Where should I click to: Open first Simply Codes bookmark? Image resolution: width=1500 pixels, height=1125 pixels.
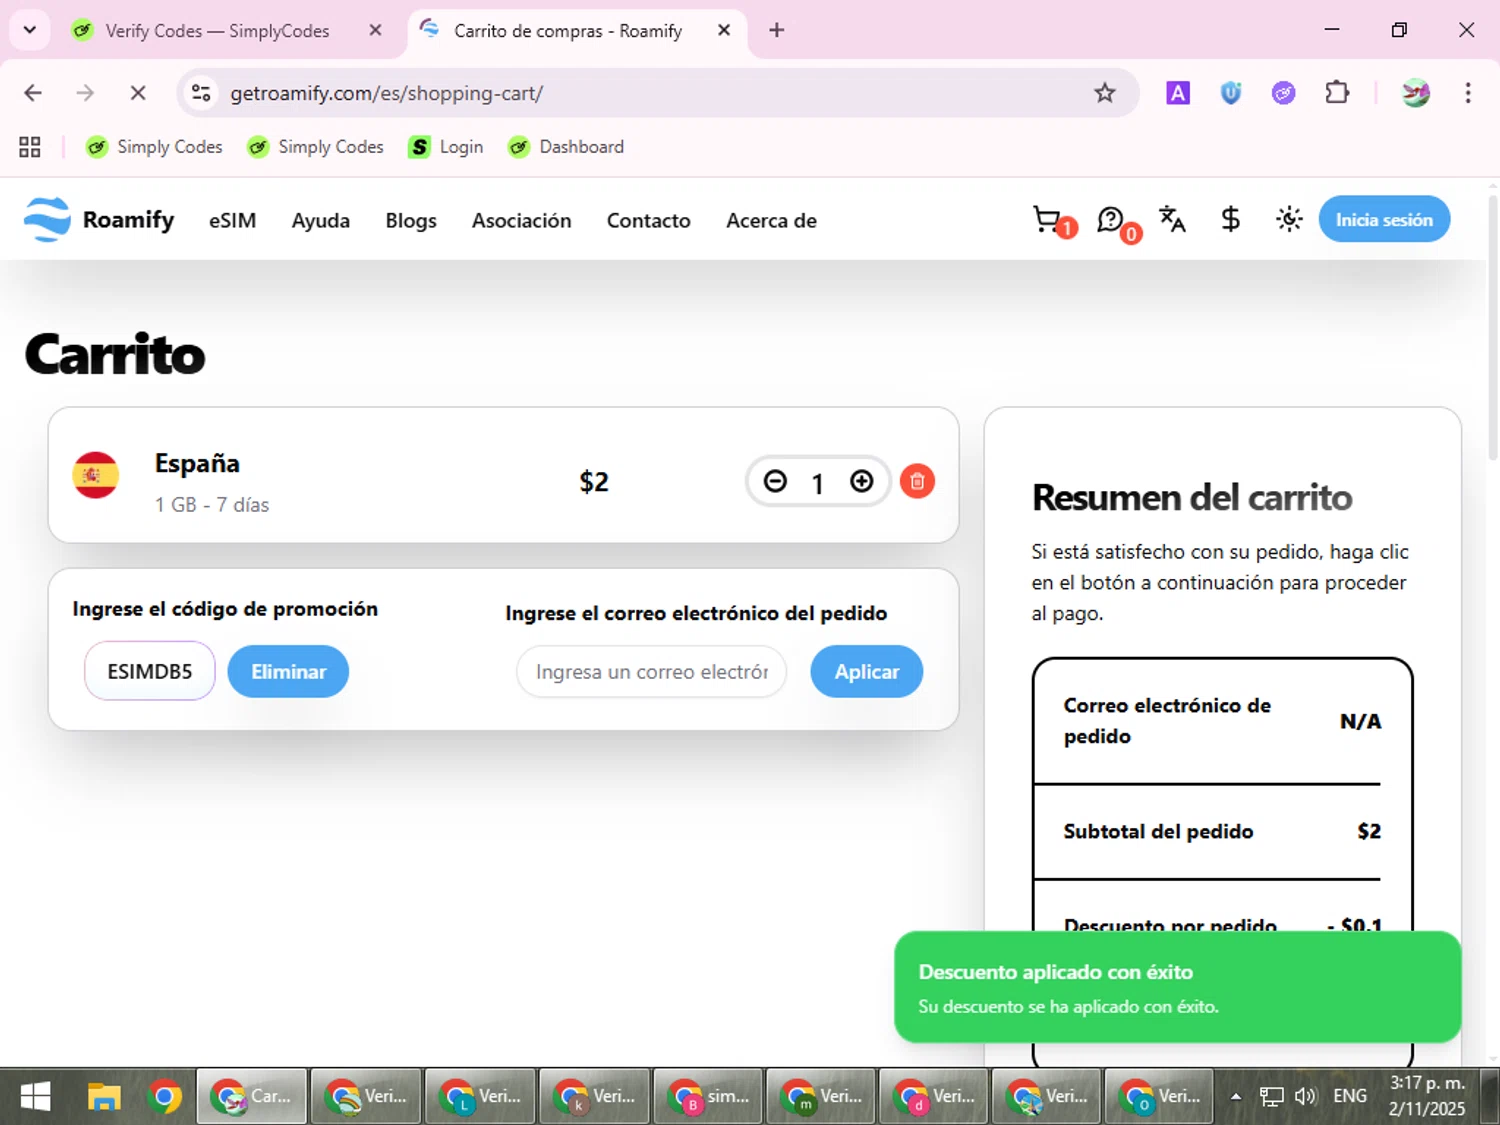tap(154, 147)
